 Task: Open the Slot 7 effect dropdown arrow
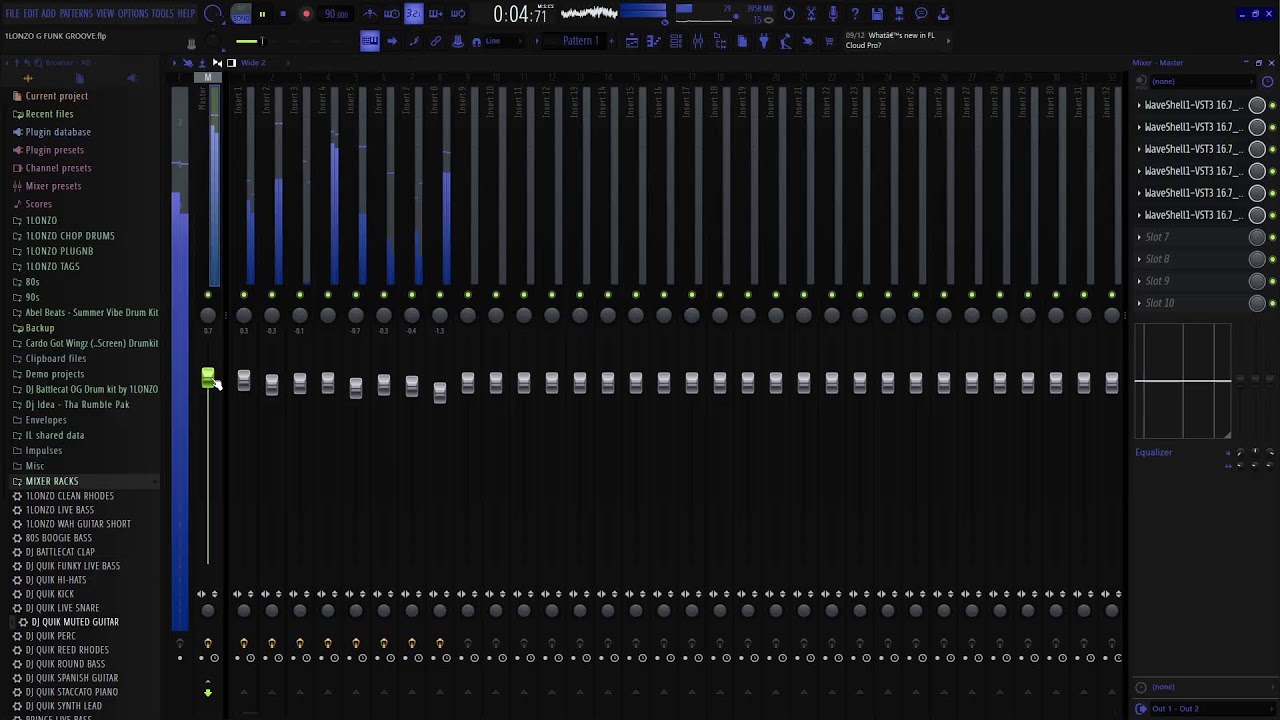click(x=1139, y=237)
